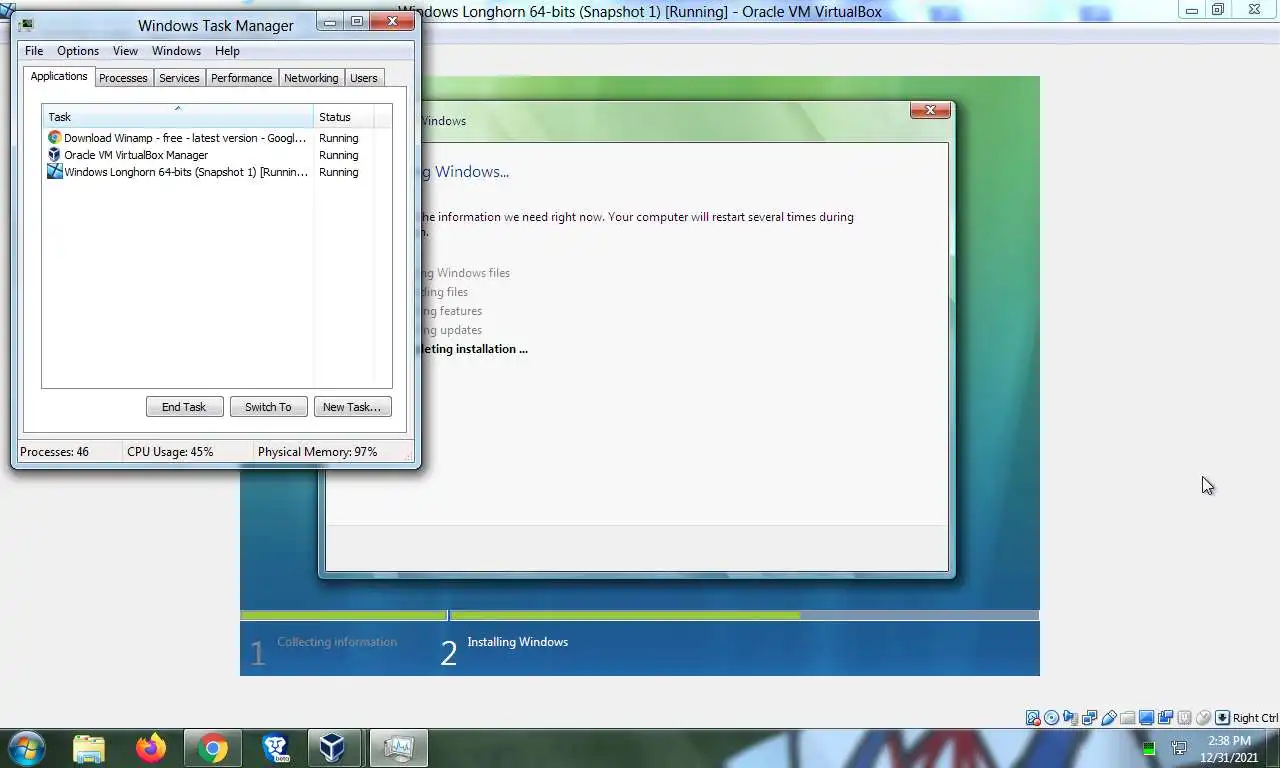The image size is (1280, 768).
Task: Click the Processes: 46 status bar entry
Action: click(54, 452)
